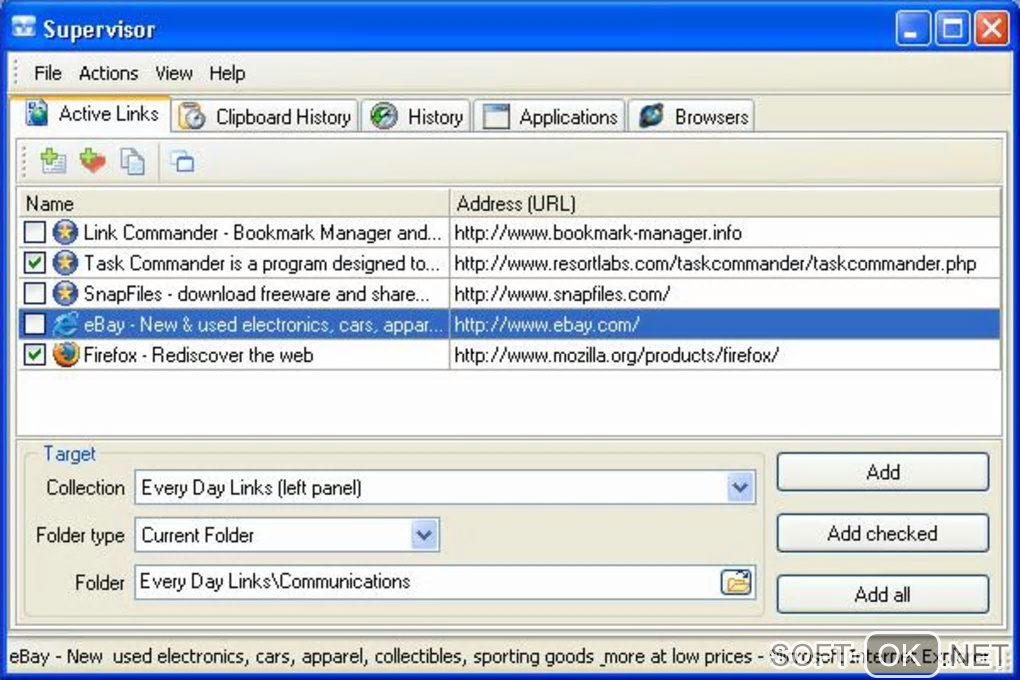Click the Add all button
This screenshot has width=1020, height=680.
883,594
